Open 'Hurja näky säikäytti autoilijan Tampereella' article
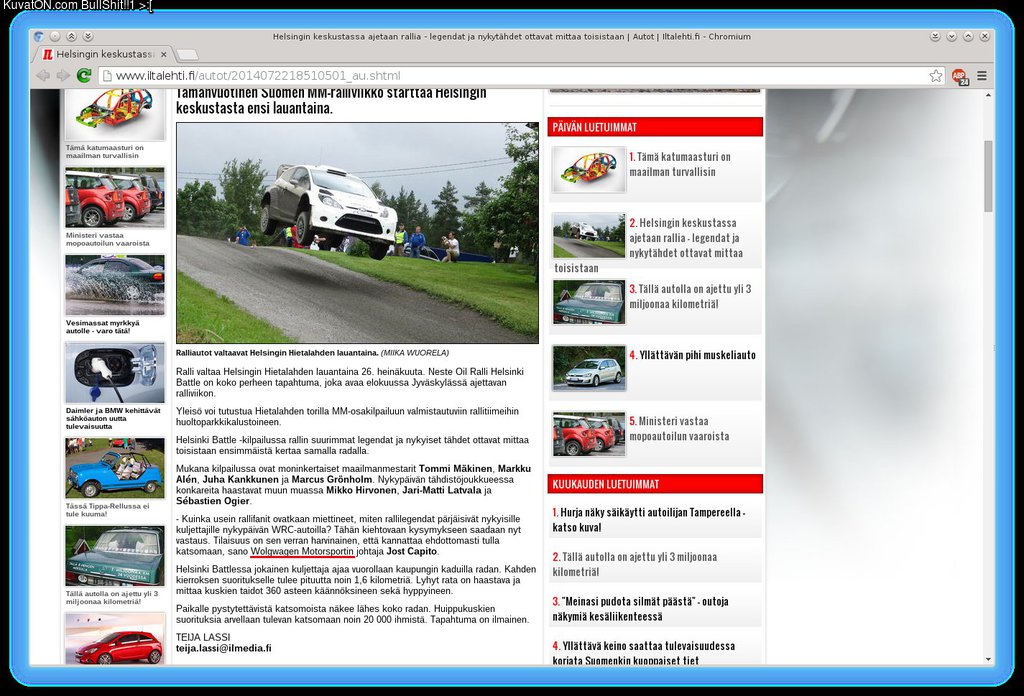Image resolution: width=1024 pixels, height=696 pixels. pos(648,519)
